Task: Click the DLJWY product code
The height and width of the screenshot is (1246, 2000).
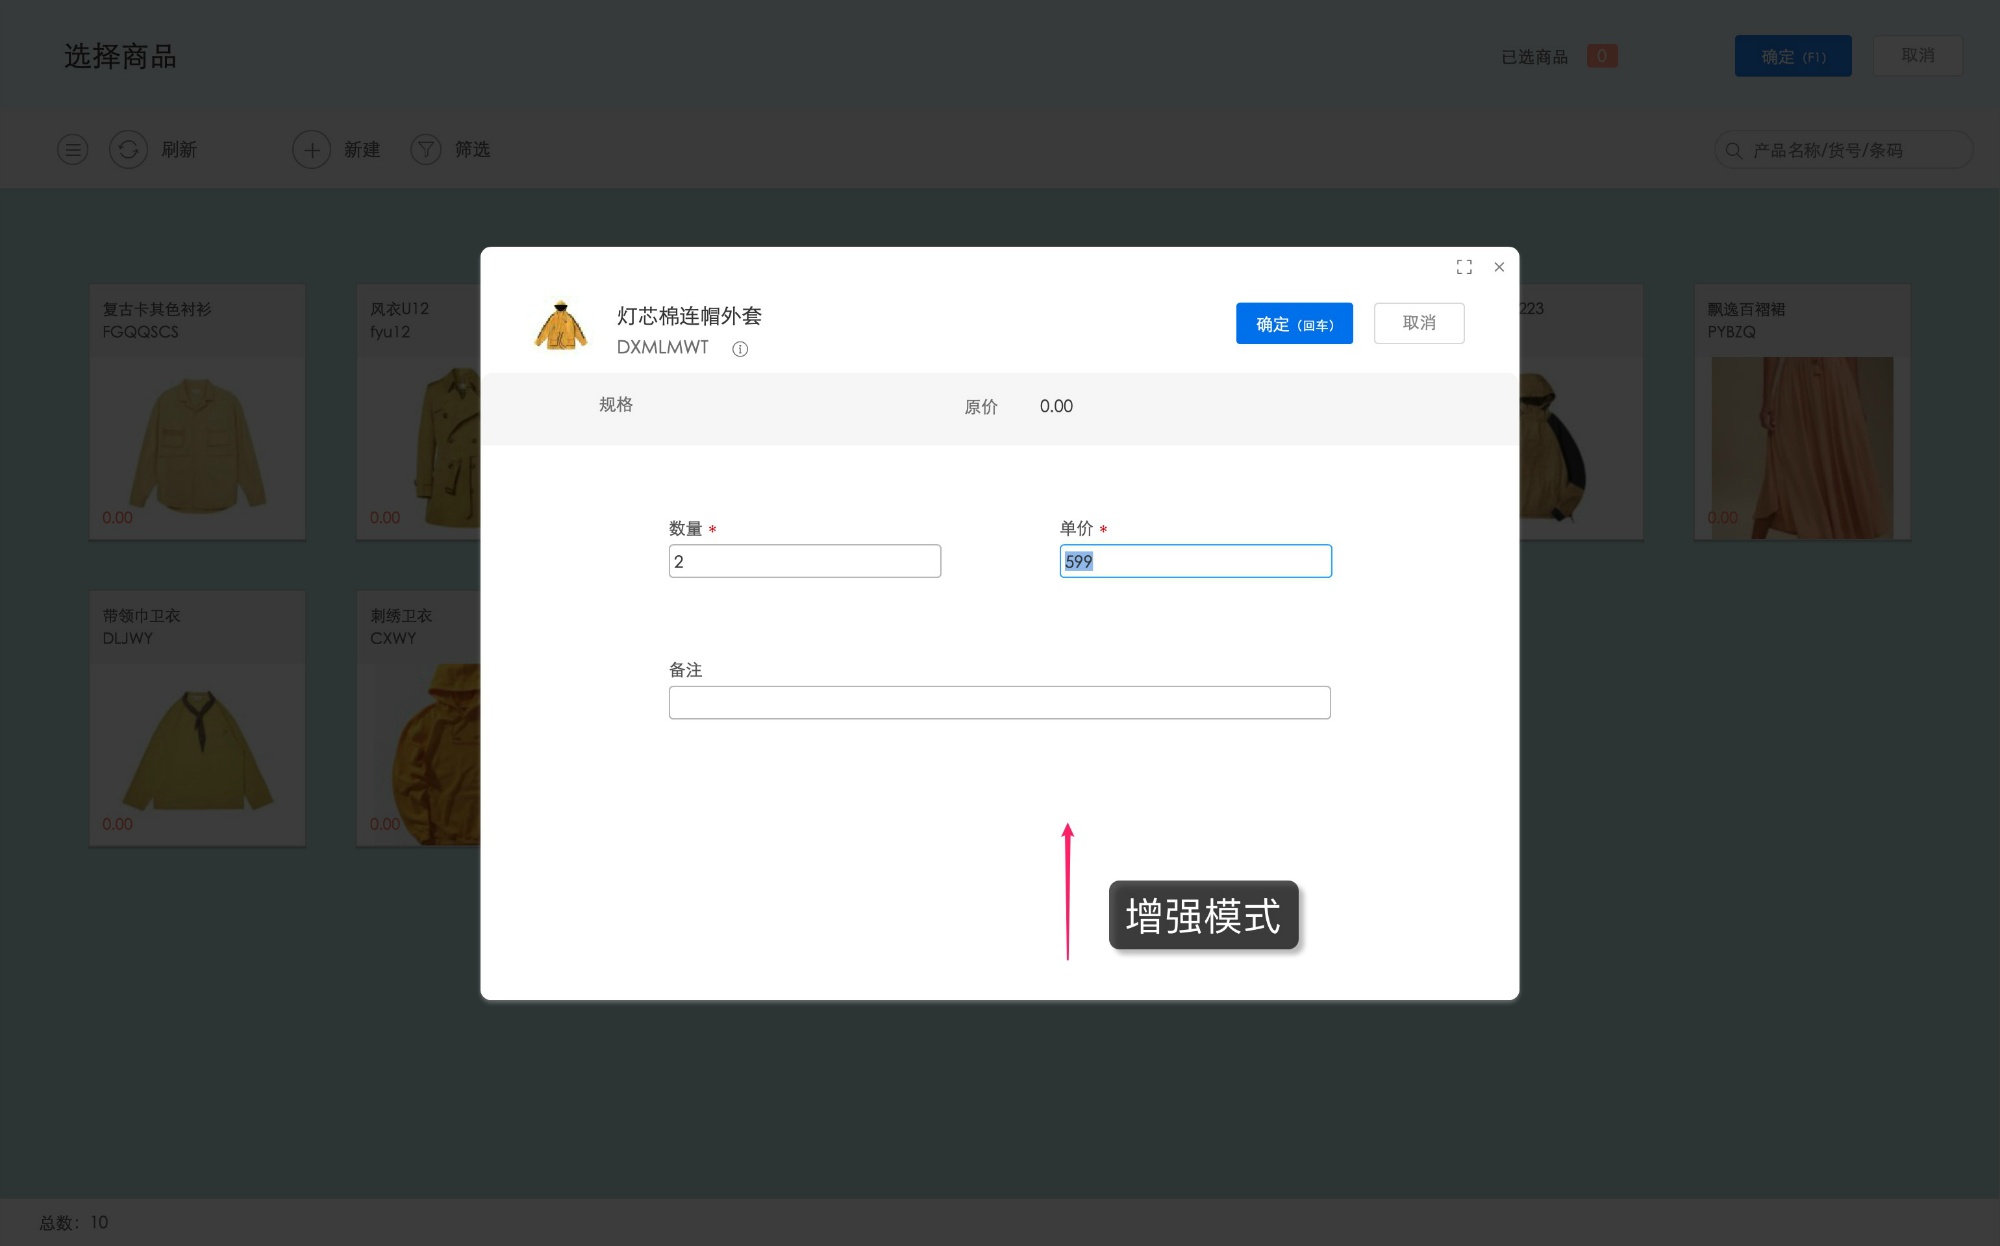Action: (x=127, y=638)
